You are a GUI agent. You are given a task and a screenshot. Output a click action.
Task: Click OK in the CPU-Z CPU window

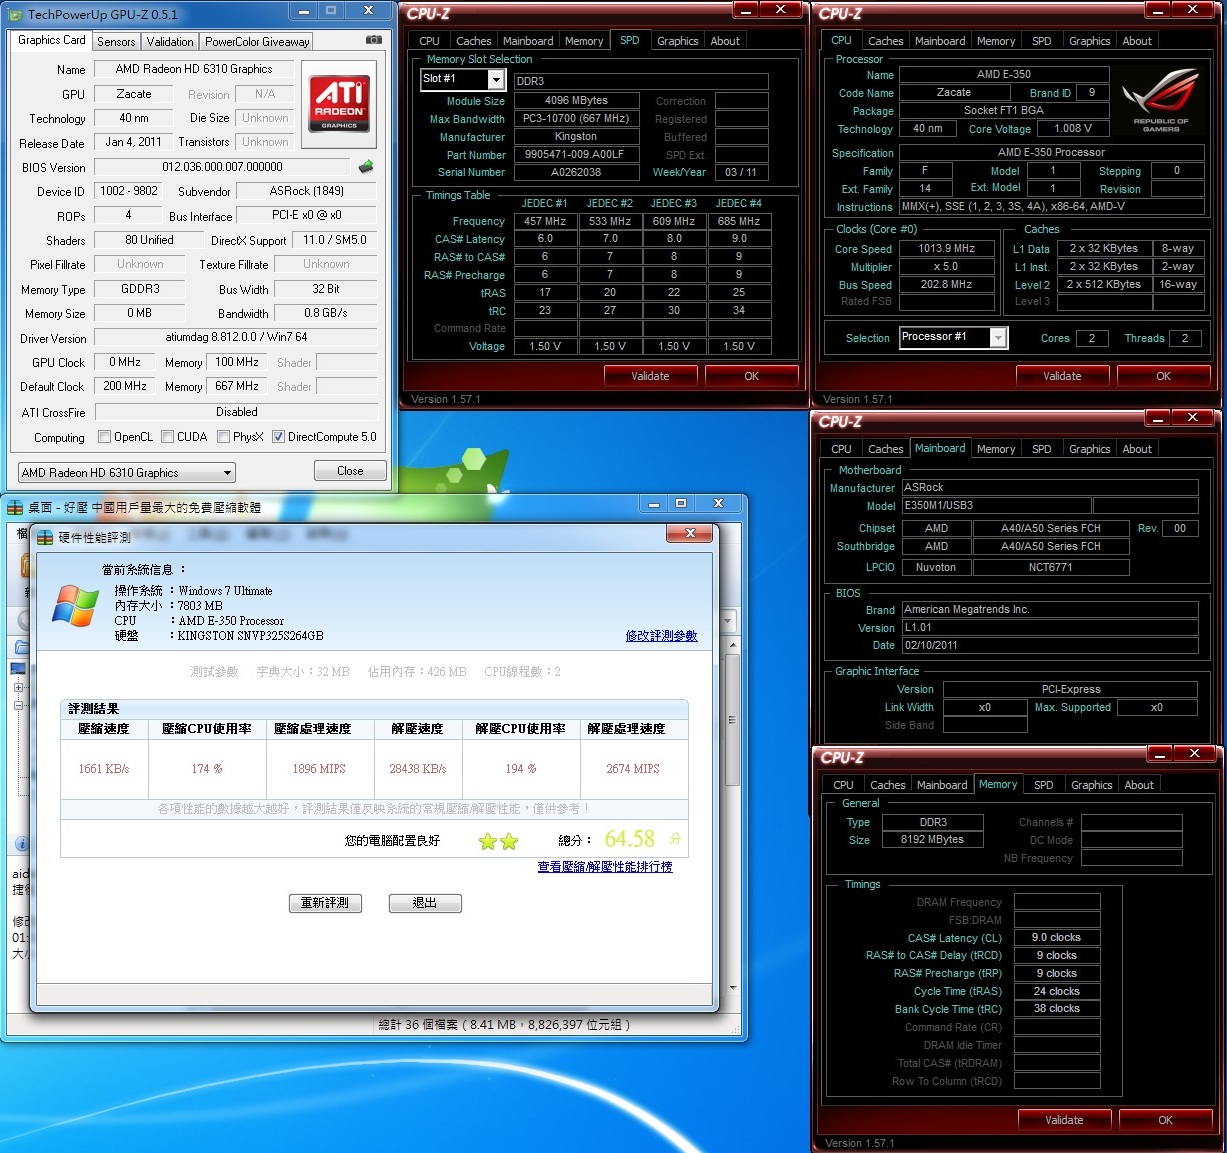click(x=1164, y=376)
